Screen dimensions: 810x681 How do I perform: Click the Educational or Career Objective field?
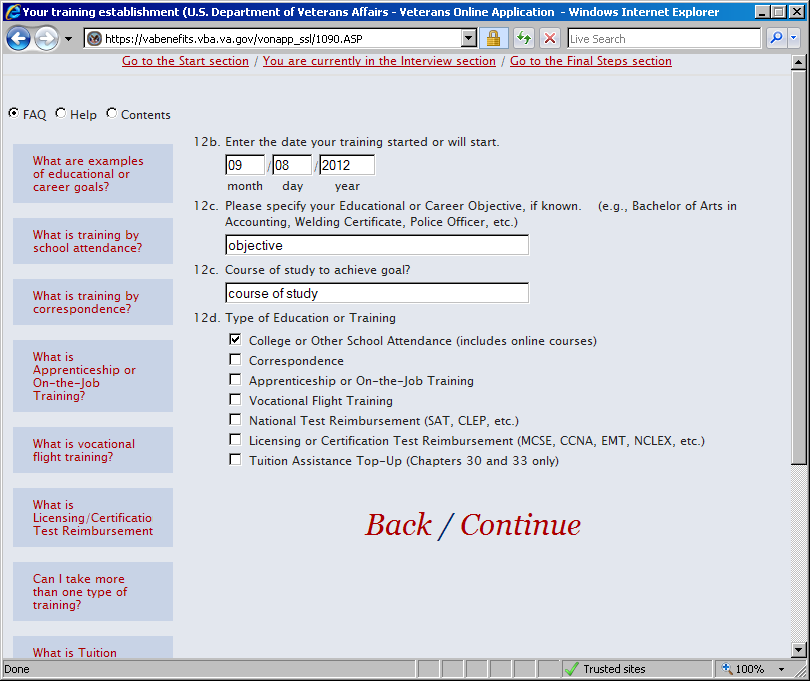click(377, 245)
